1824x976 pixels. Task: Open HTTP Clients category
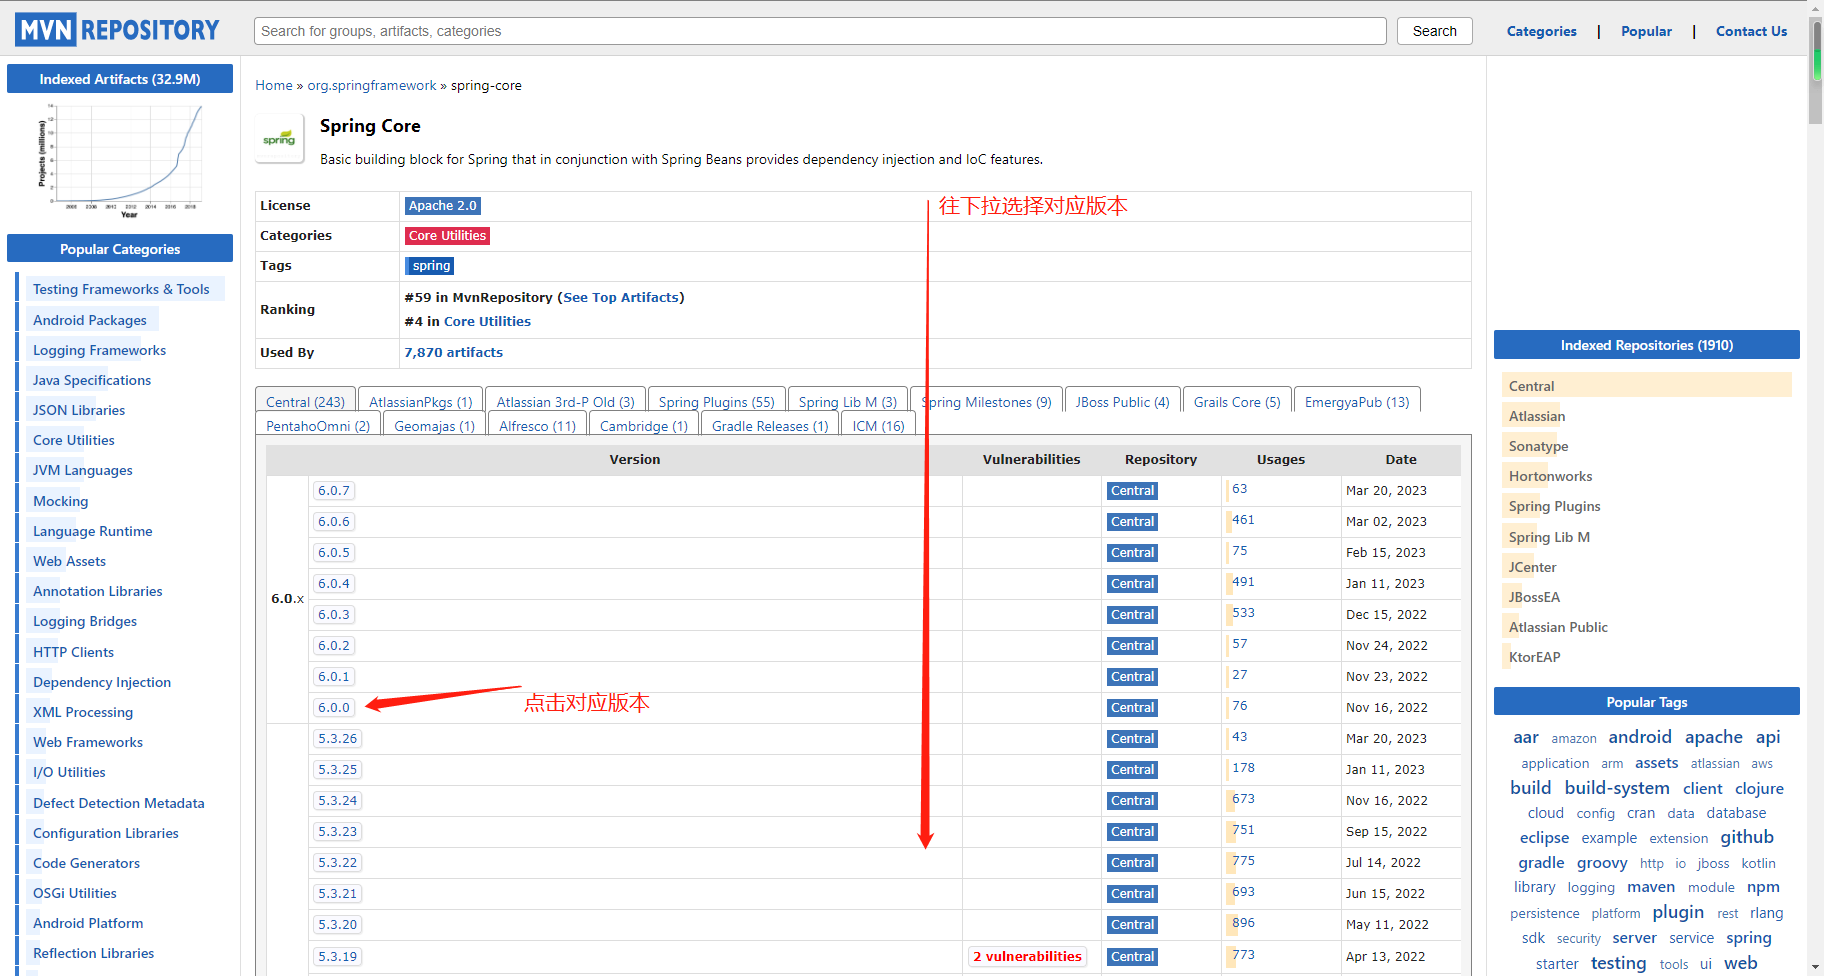(73, 652)
